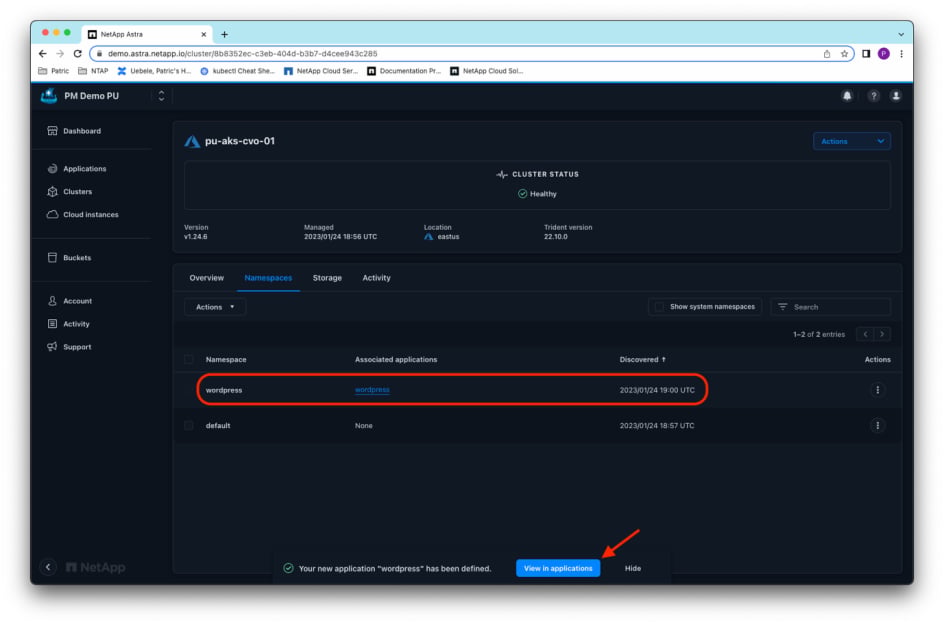The image size is (944, 625).
Task: Click the notifications bell icon
Action: coord(846,96)
